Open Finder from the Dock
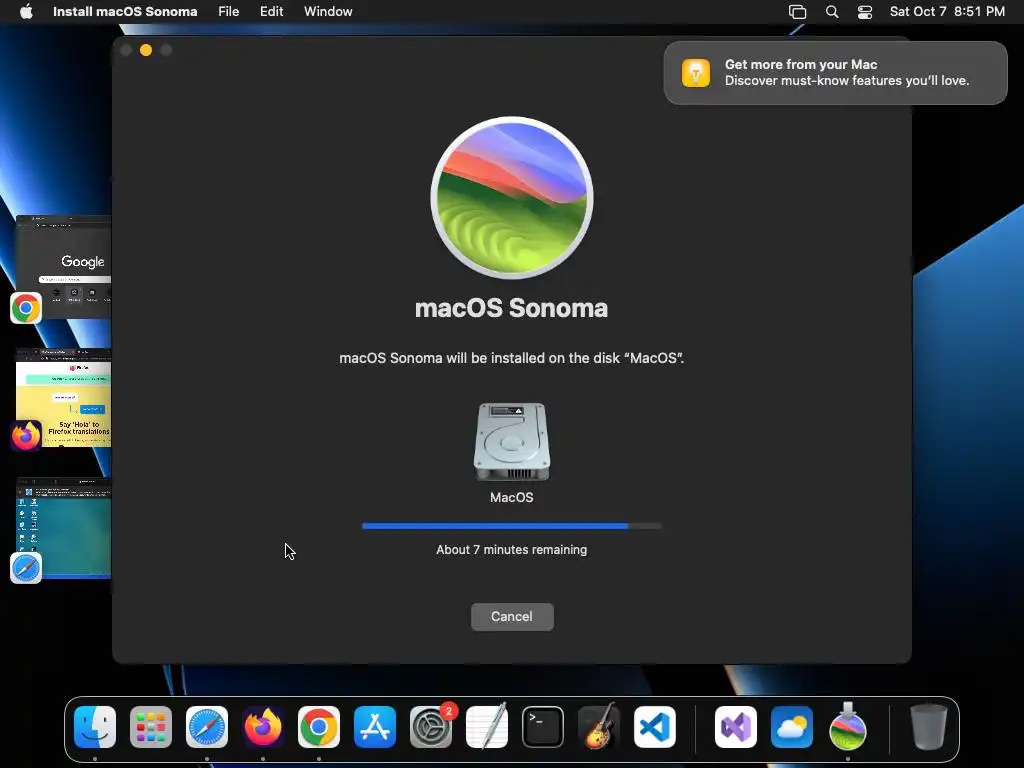 95,727
